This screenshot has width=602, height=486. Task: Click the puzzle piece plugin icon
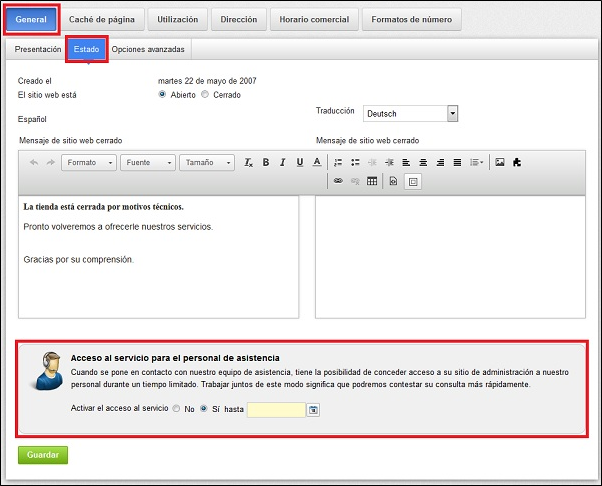coord(517,162)
